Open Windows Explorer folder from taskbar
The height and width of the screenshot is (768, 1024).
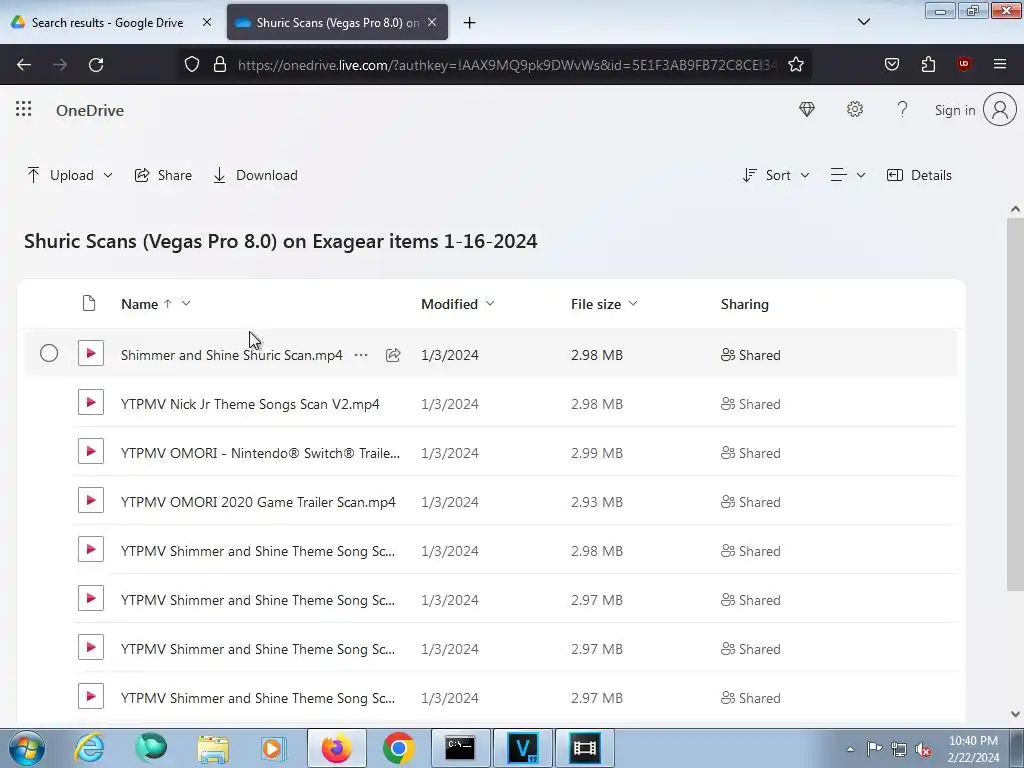[x=213, y=748]
